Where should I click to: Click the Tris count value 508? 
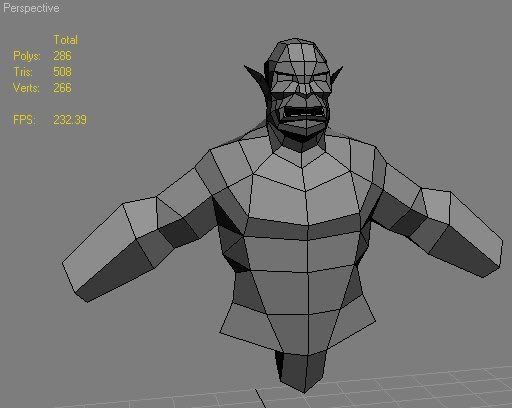coord(62,72)
